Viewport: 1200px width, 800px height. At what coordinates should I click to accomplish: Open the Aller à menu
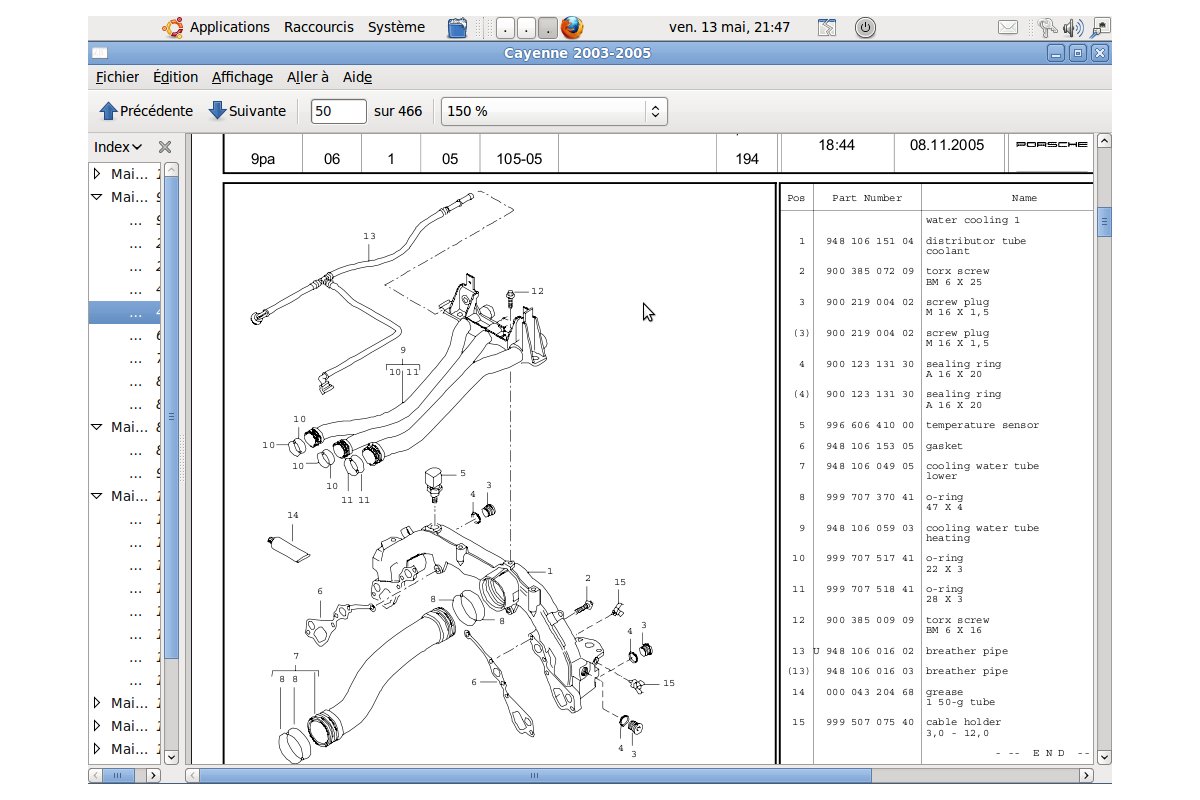click(308, 77)
